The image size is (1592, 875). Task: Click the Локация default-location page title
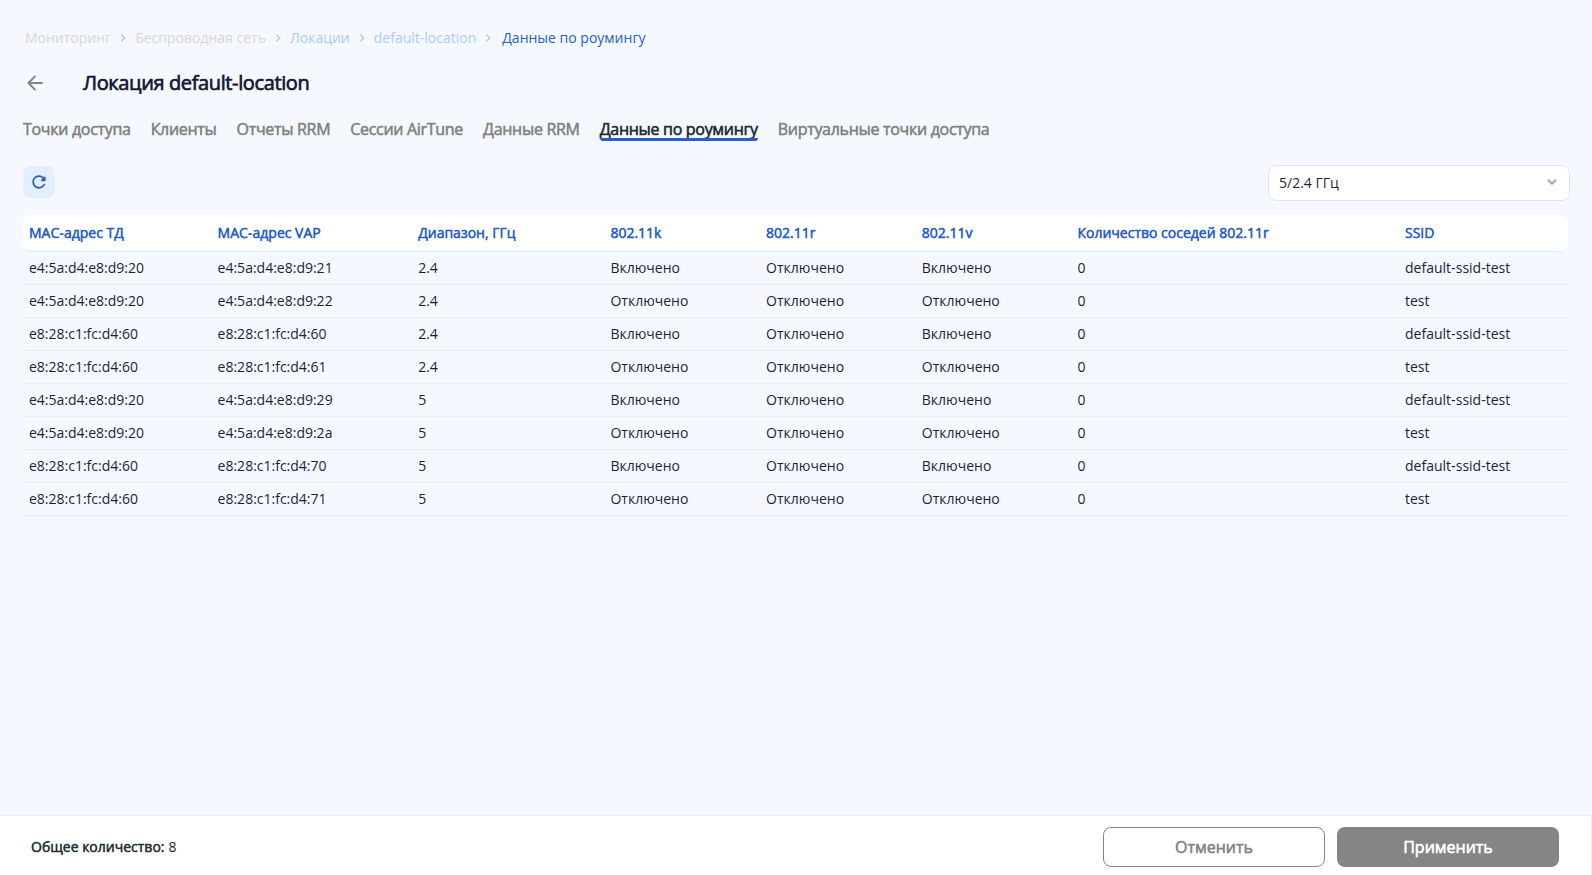[196, 83]
